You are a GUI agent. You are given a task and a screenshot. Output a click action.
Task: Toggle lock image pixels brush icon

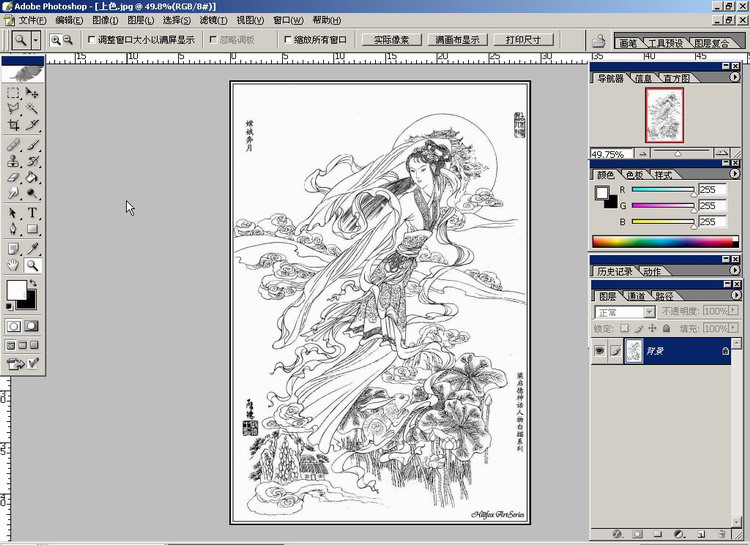[x=639, y=329]
